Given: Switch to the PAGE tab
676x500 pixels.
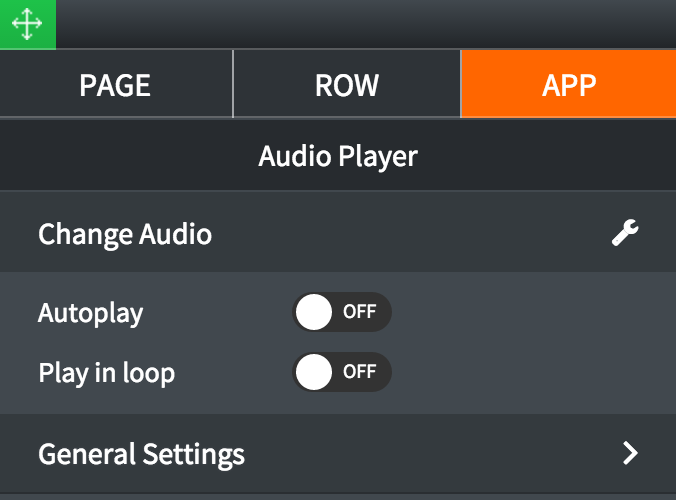Looking at the screenshot, I should point(115,85).
